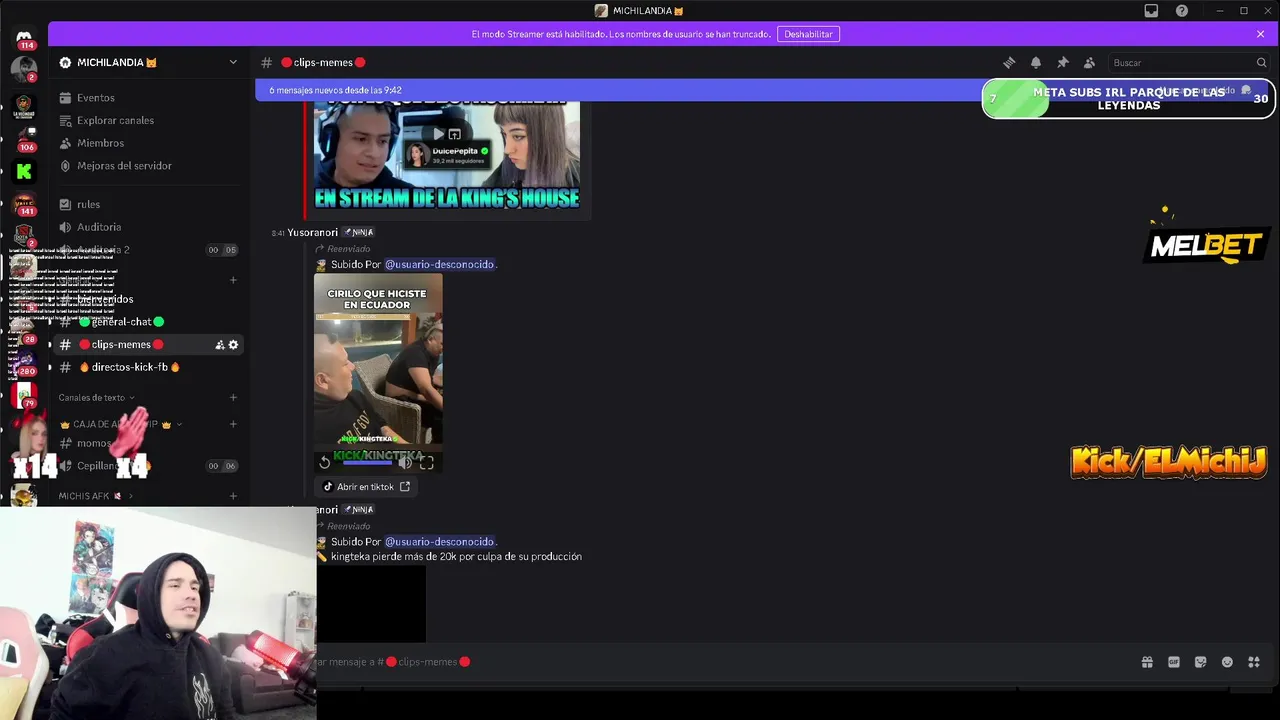Select the rules channel
This screenshot has width=1280, height=720.
[x=88, y=204]
